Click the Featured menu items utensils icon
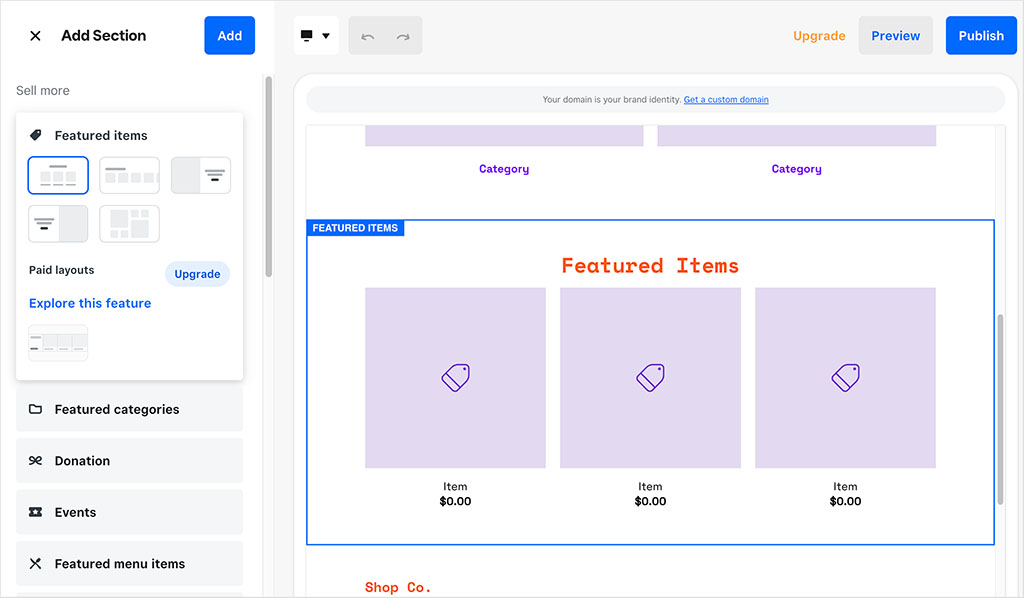Viewport: 1024px width, 598px height. tap(35, 563)
